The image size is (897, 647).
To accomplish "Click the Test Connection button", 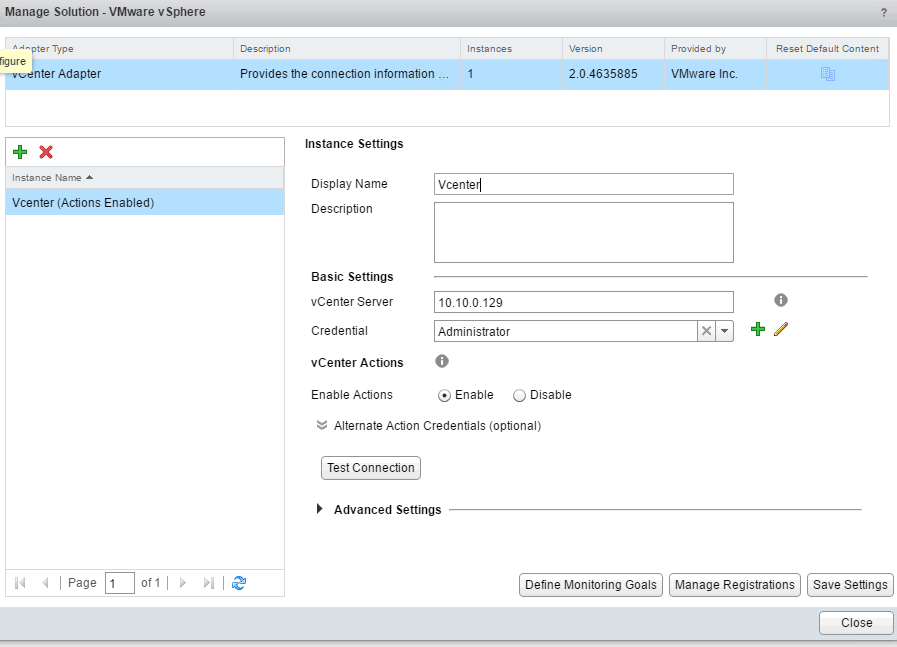I will [x=371, y=468].
